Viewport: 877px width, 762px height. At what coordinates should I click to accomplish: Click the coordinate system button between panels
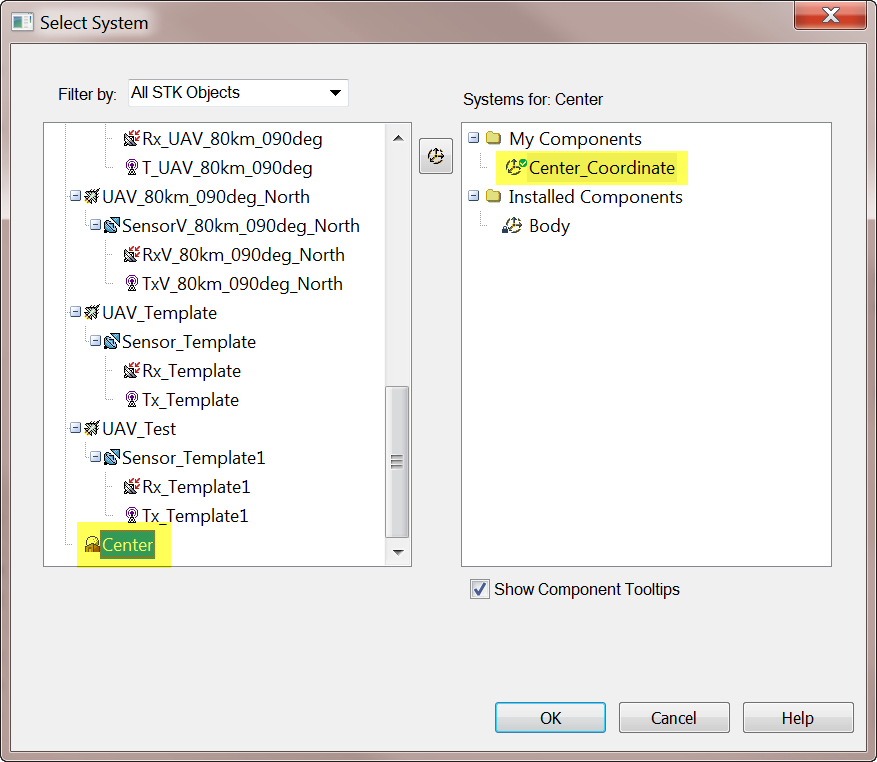[x=435, y=156]
